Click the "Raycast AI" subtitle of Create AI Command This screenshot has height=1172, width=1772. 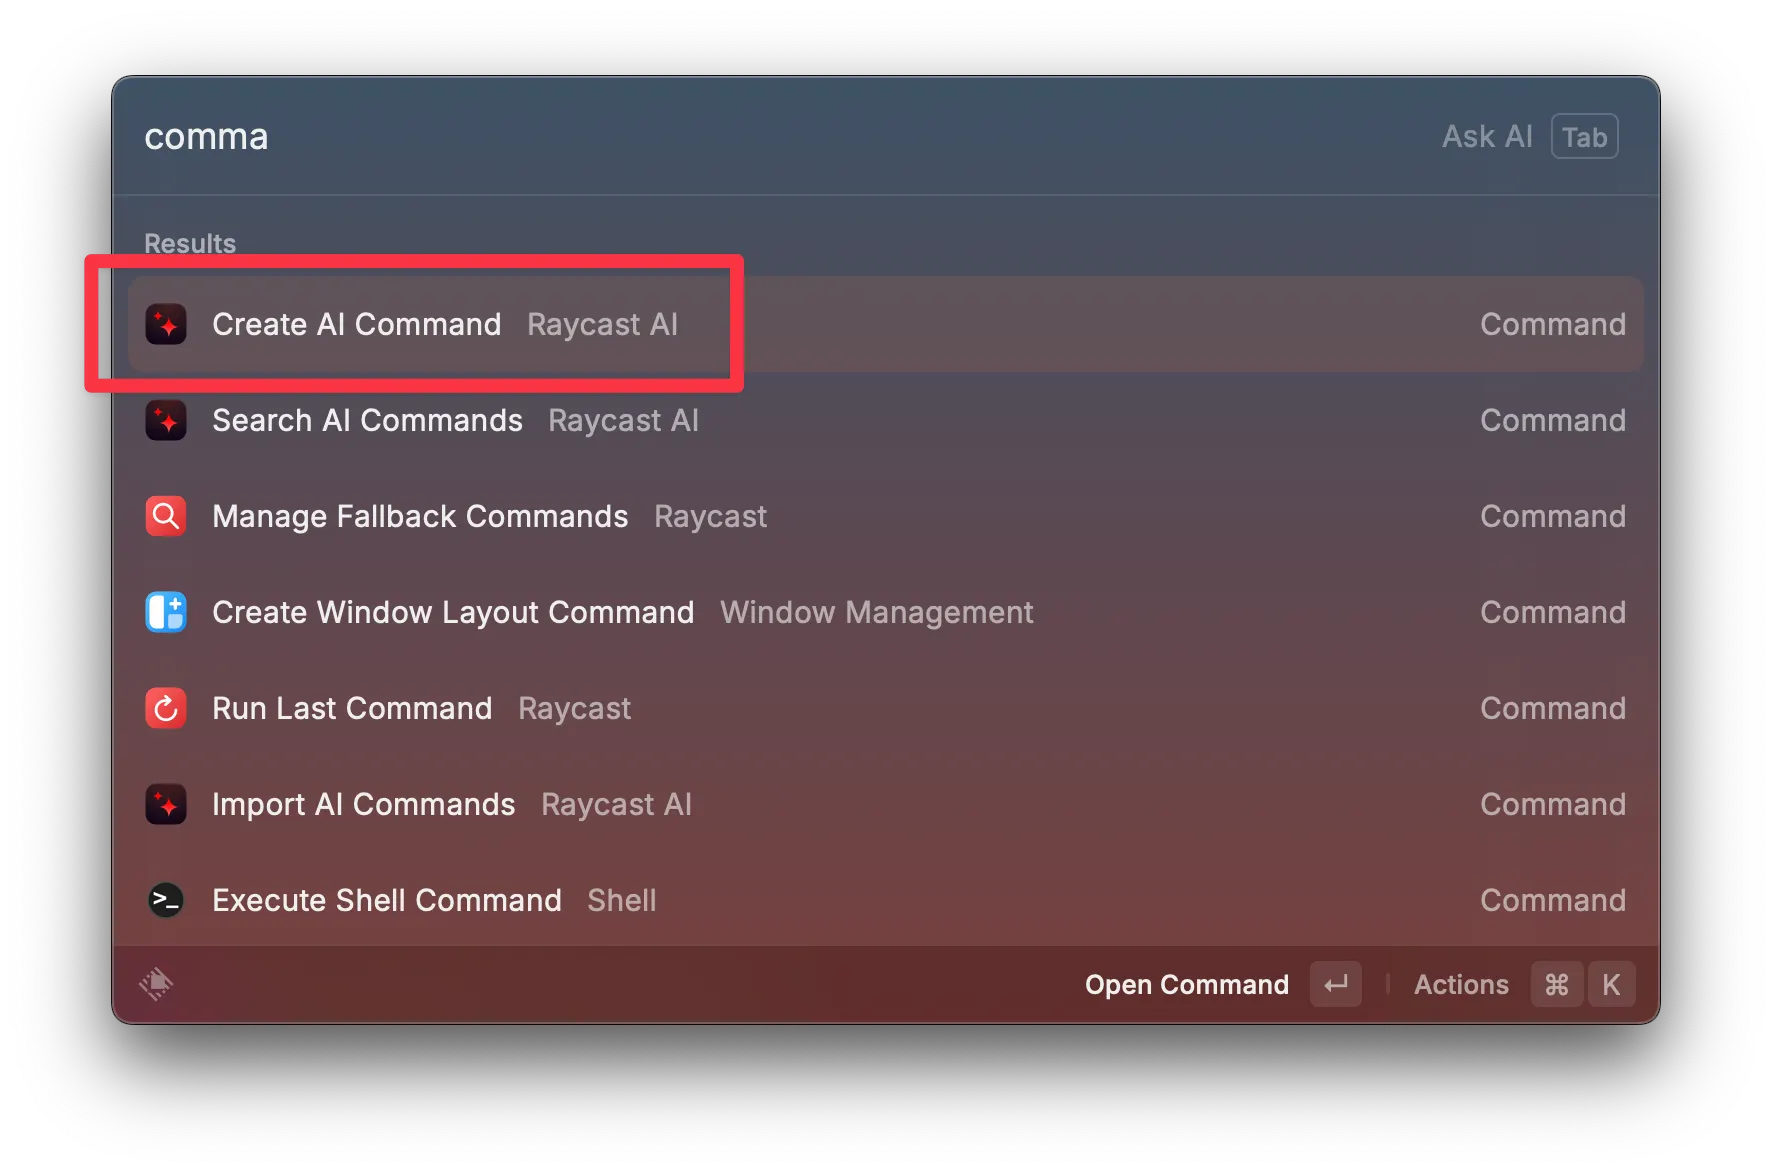603,324
